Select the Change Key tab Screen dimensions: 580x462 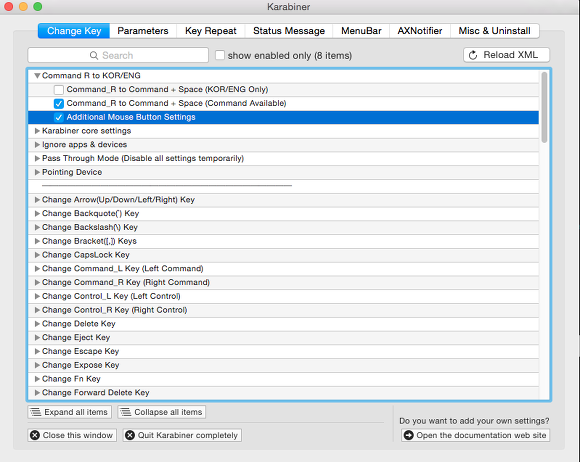(x=74, y=31)
